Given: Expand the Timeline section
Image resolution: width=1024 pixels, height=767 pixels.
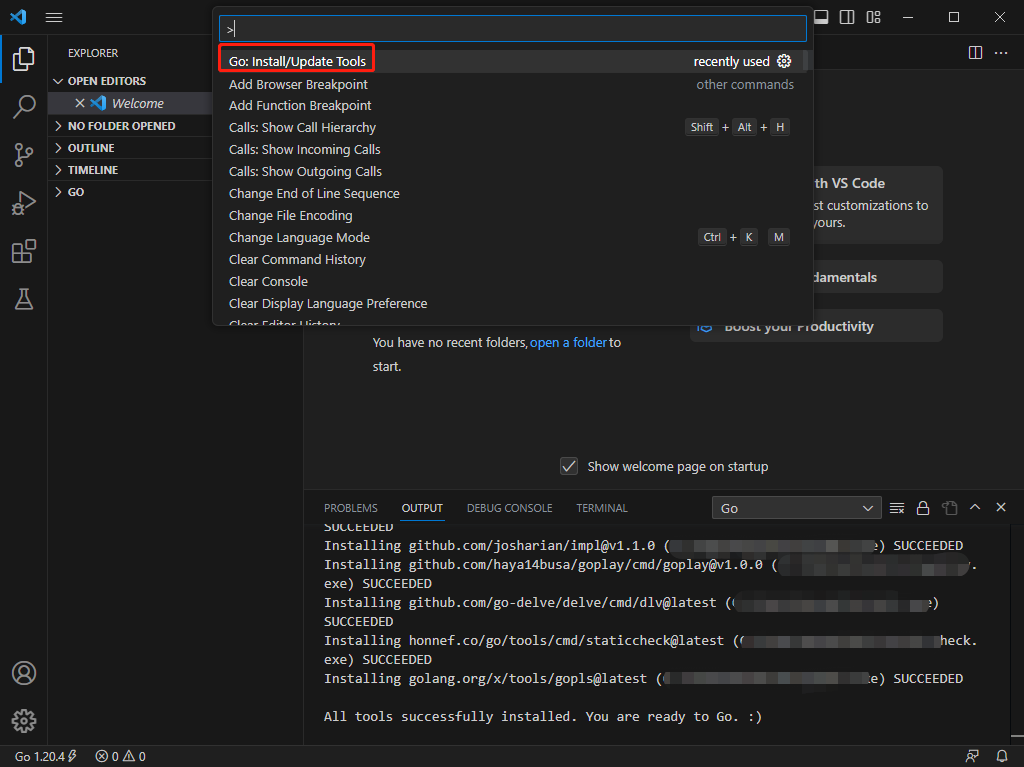Looking at the screenshot, I should [130, 170].
